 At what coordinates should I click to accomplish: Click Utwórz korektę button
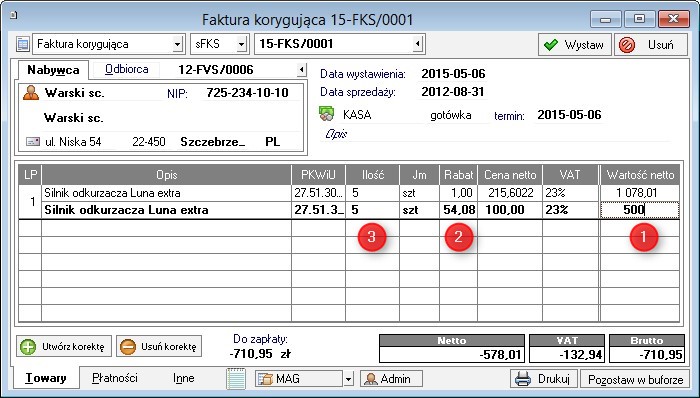tap(64, 346)
